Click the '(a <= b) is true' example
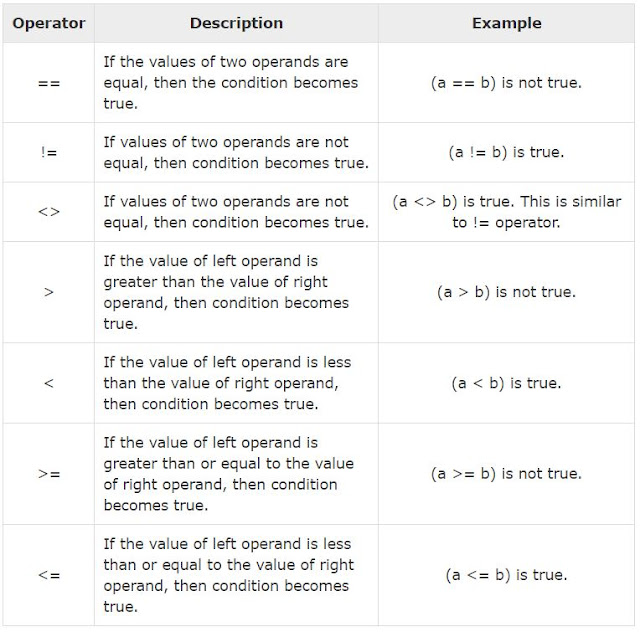This screenshot has height=632, width=640. (506, 575)
